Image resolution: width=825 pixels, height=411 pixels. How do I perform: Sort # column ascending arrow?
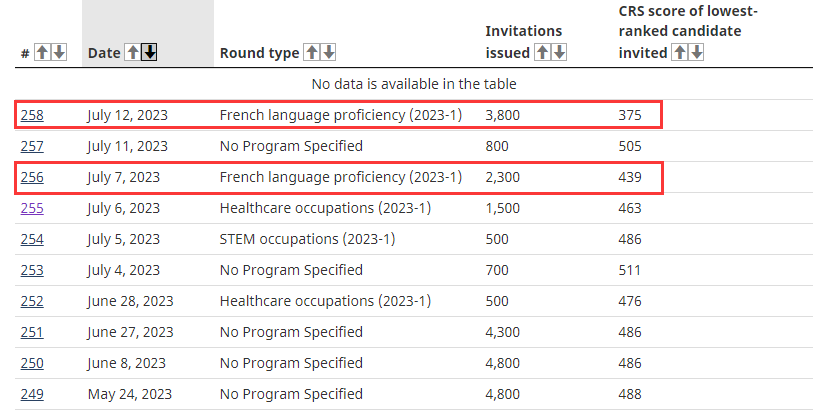pyautogui.click(x=42, y=52)
